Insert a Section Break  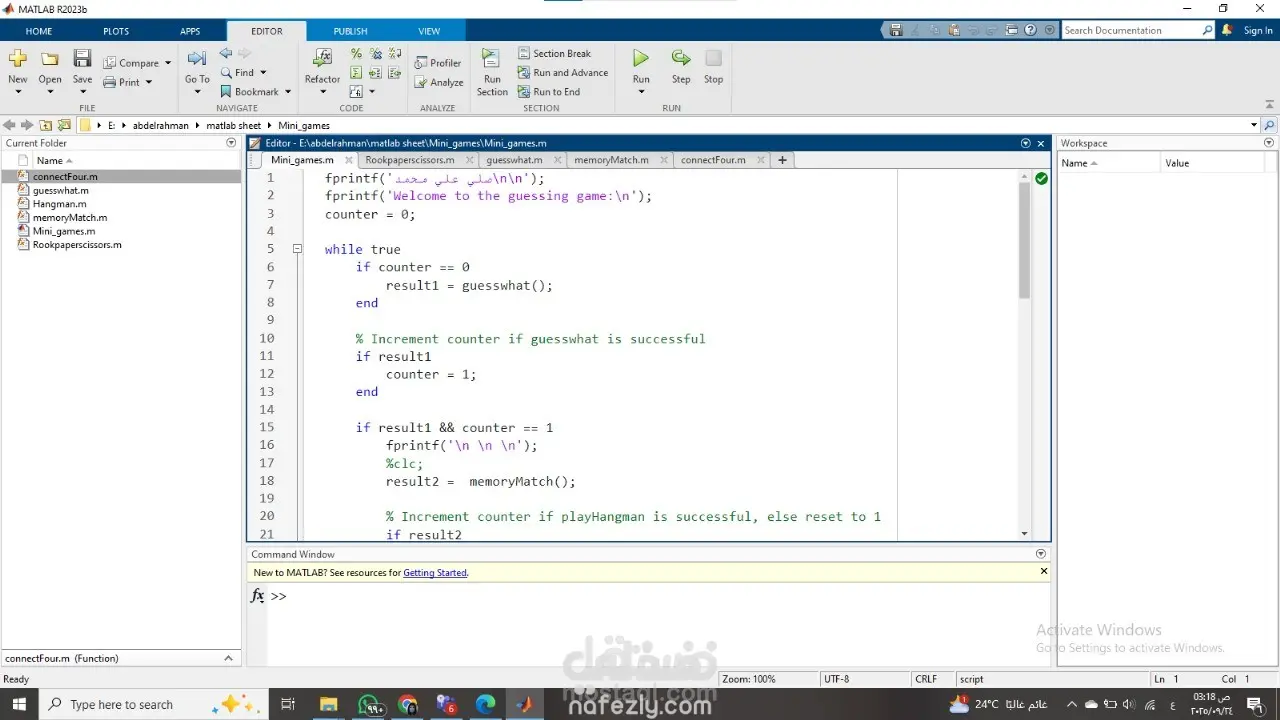tap(554, 53)
